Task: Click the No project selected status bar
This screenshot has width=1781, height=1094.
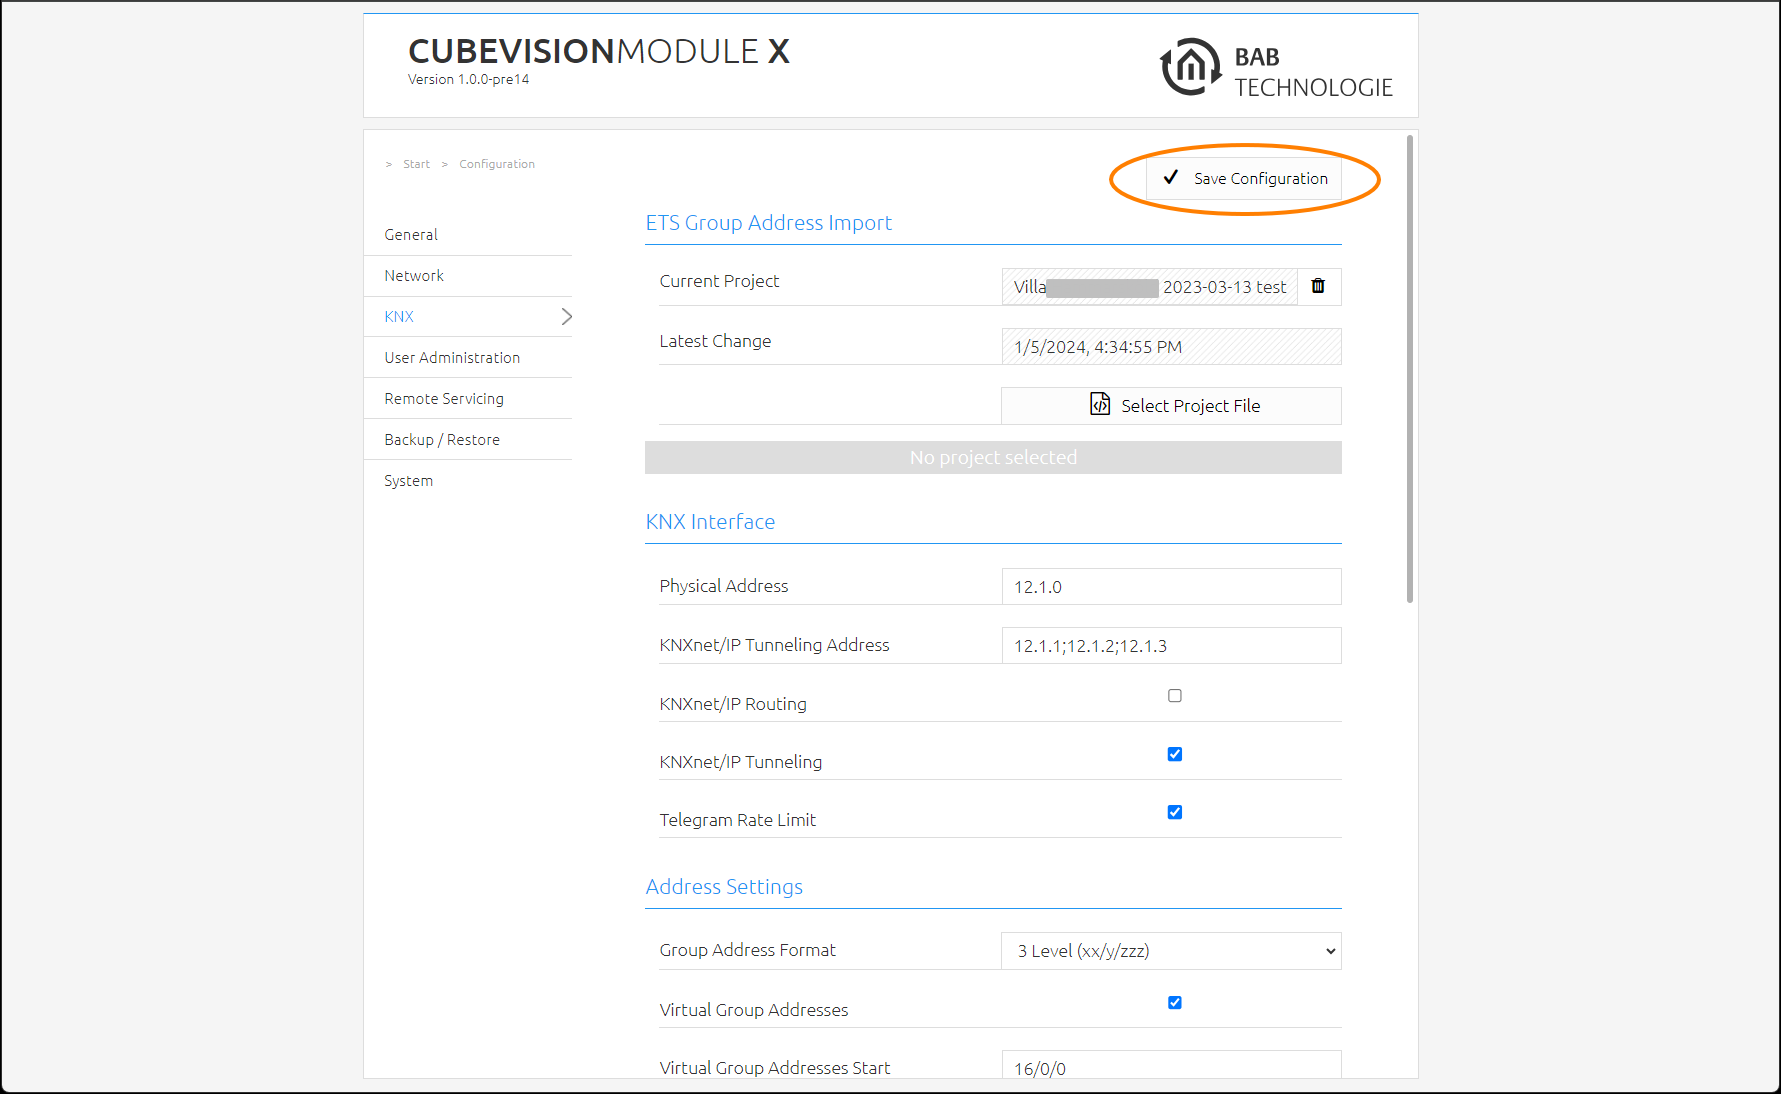Action: (993, 457)
